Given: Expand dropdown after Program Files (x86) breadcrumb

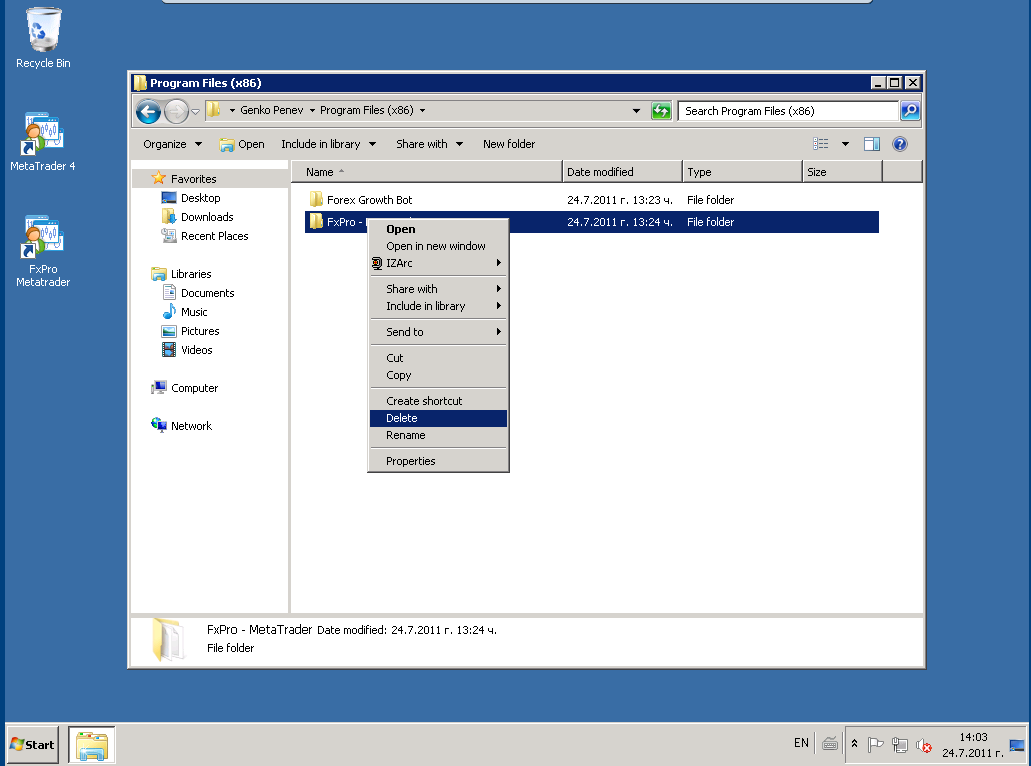Looking at the screenshot, I should tap(422, 110).
